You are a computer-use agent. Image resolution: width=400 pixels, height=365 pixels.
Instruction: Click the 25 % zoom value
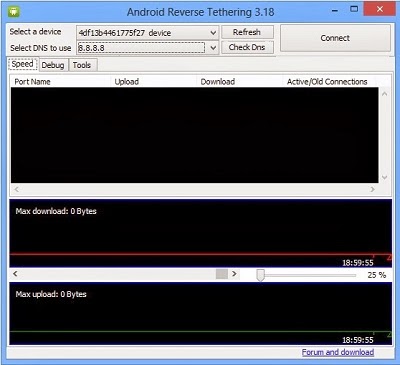[x=377, y=275]
